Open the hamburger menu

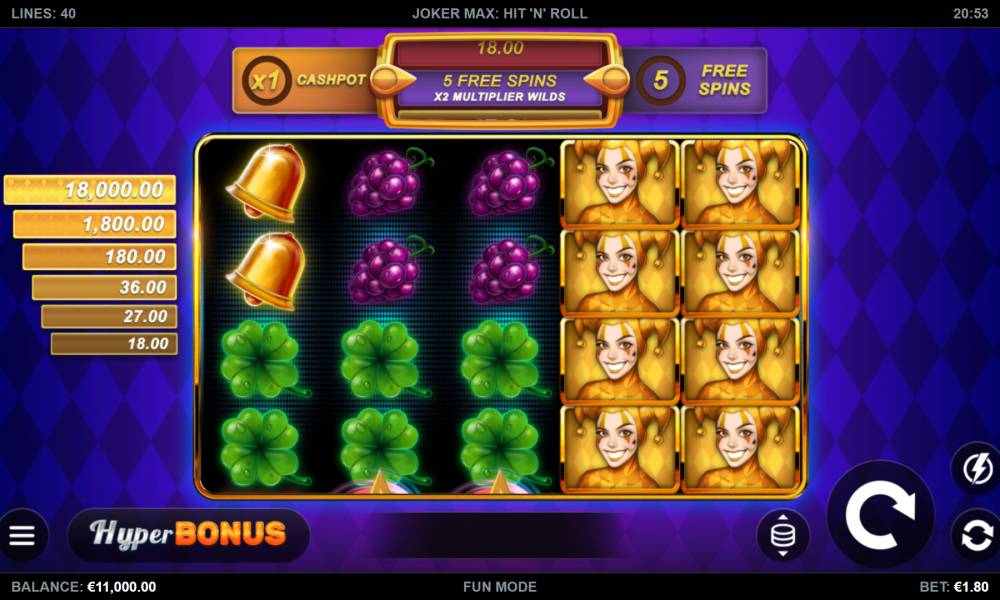tap(22, 535)
